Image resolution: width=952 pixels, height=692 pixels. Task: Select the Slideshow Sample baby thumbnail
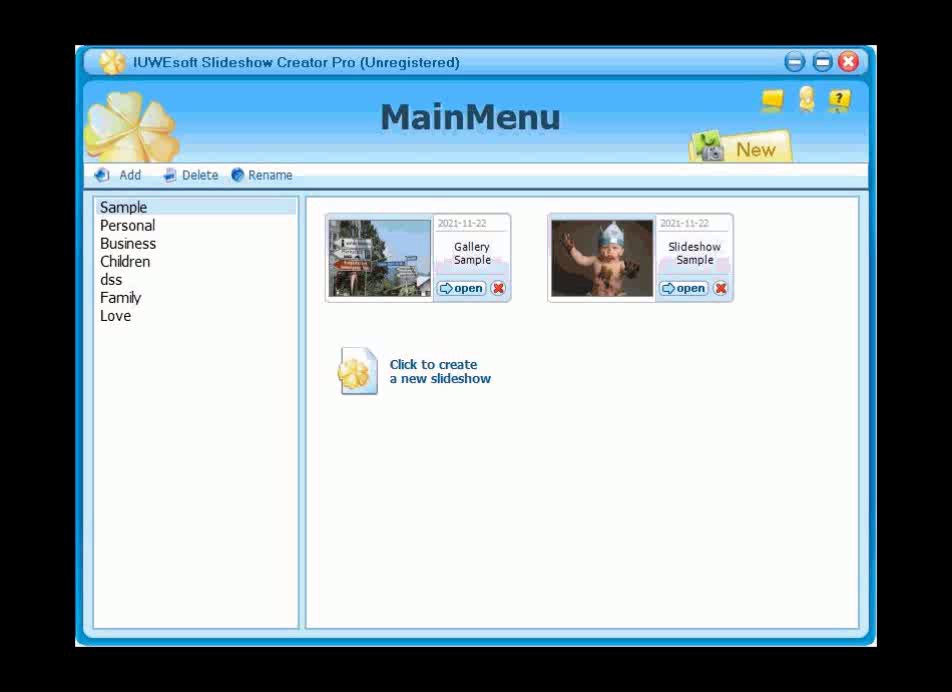point(602,258)
